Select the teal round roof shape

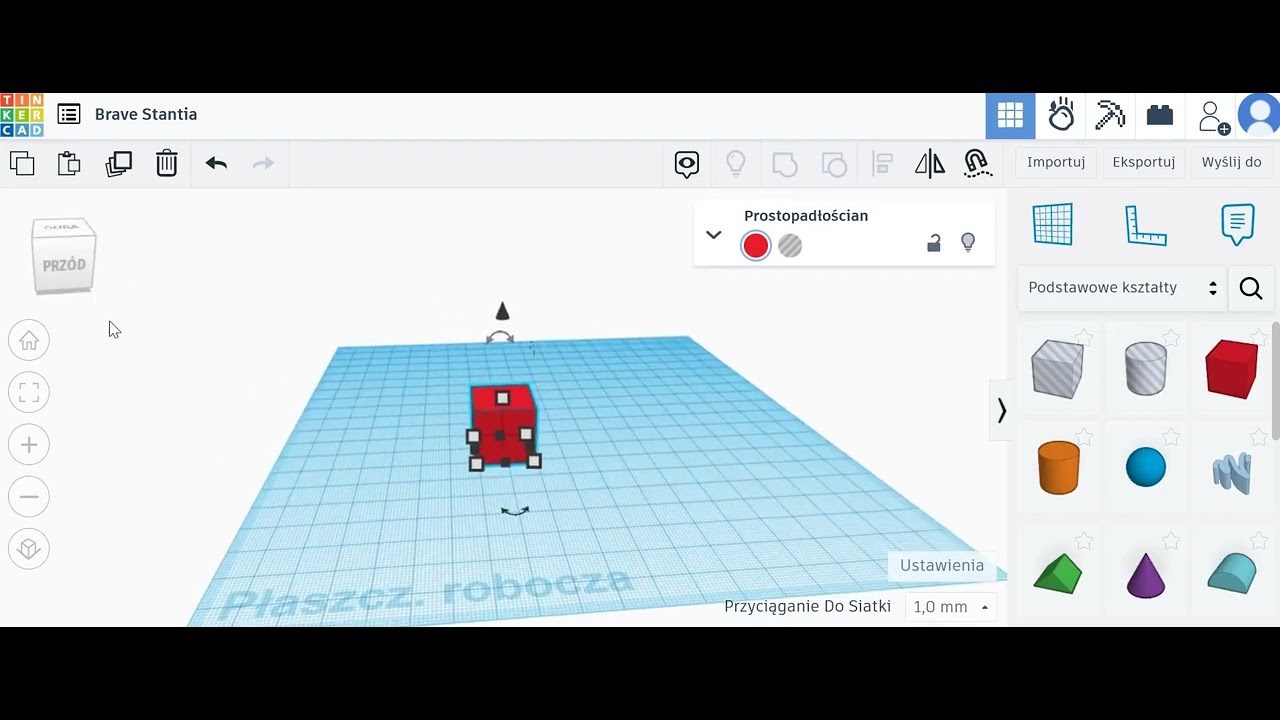(1232, 574)
